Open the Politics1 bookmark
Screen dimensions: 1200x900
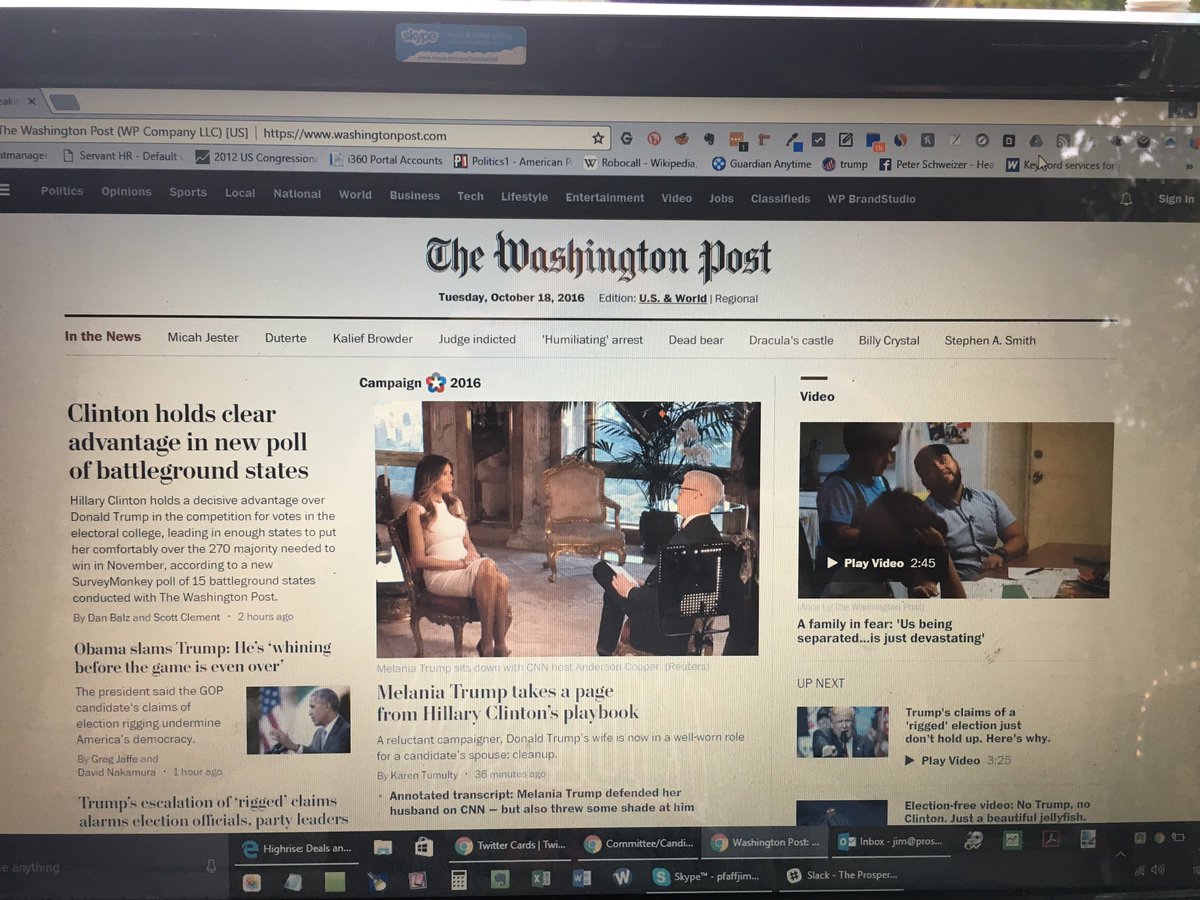[513, 161]
